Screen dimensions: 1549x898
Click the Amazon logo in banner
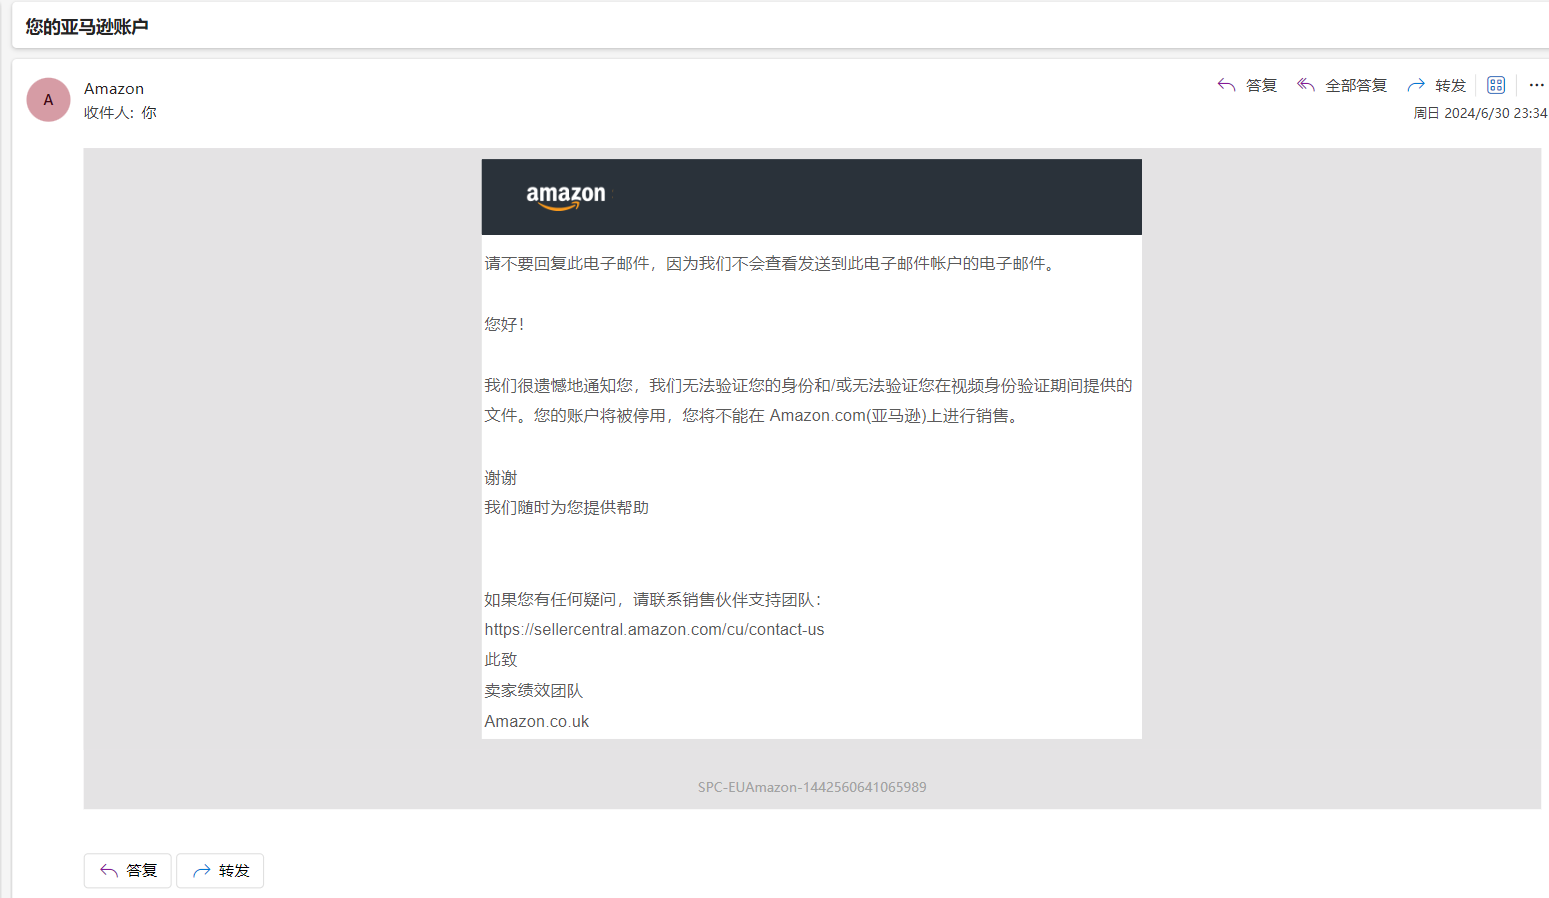click(x=566, y=196)
